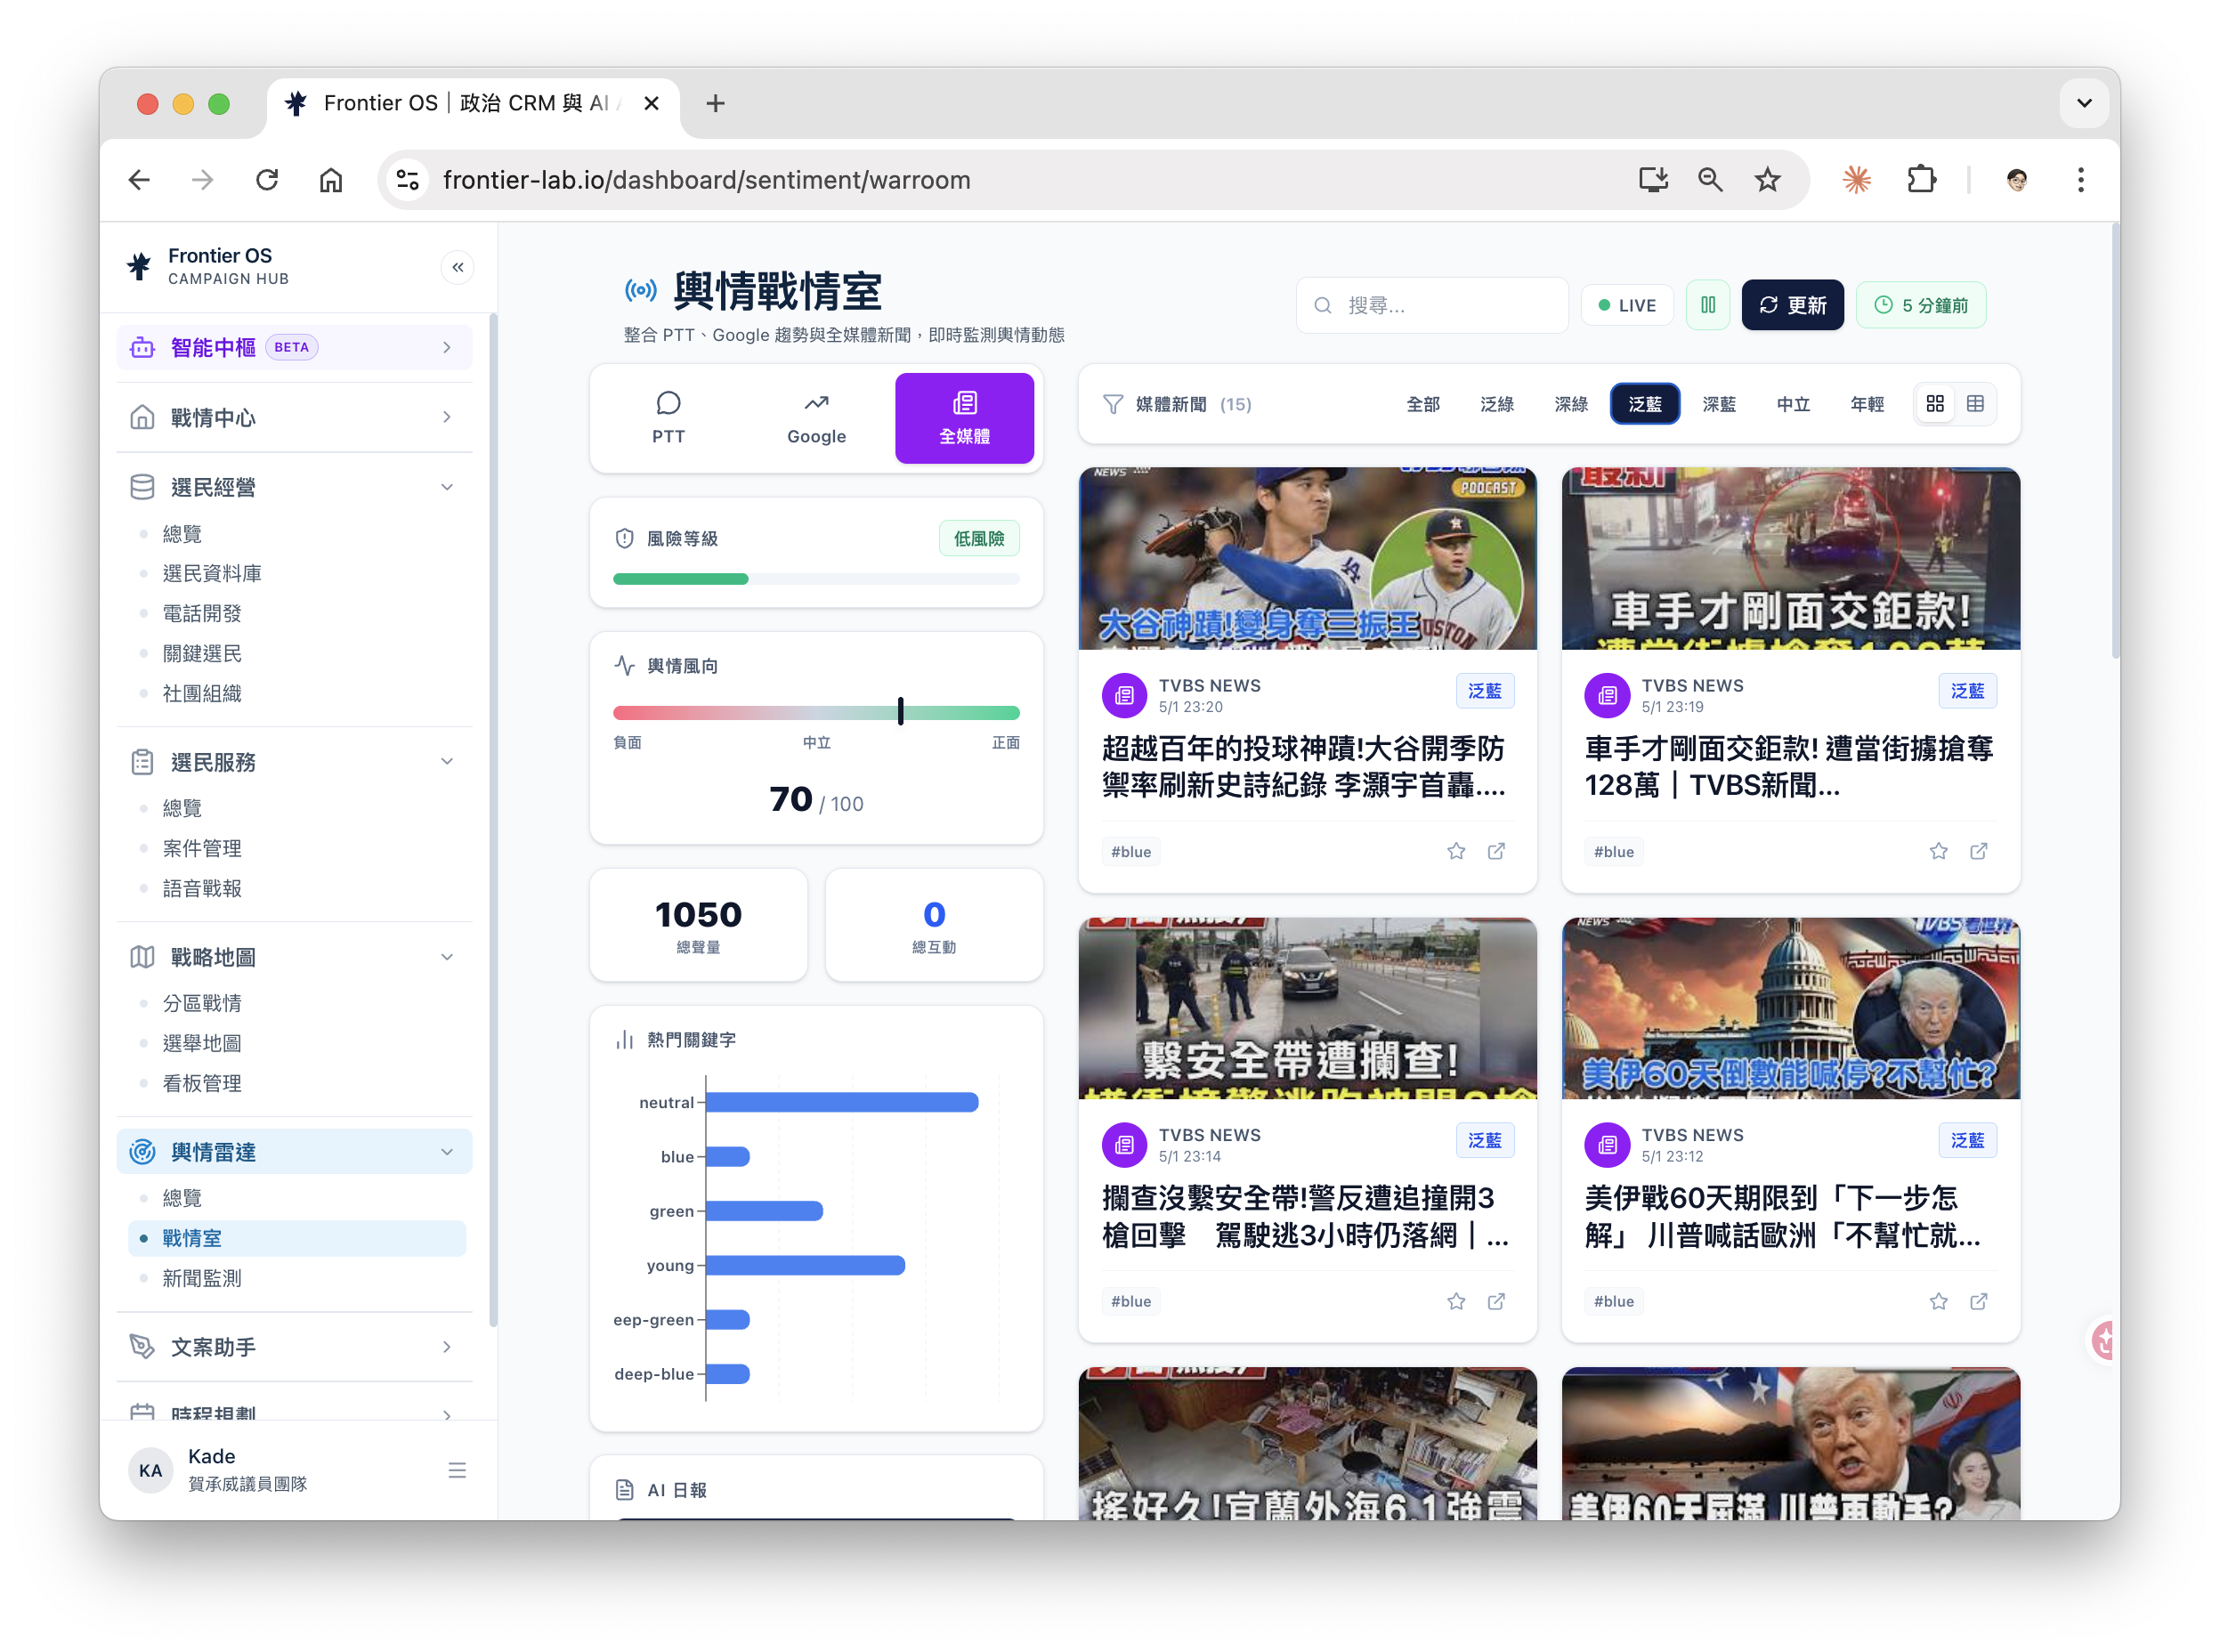The height and width of the screenshot is (1652, 2220).
Task: Click the neutral bar in 熱門關鍵字 chart
Action: click(x=842, y=1102)
